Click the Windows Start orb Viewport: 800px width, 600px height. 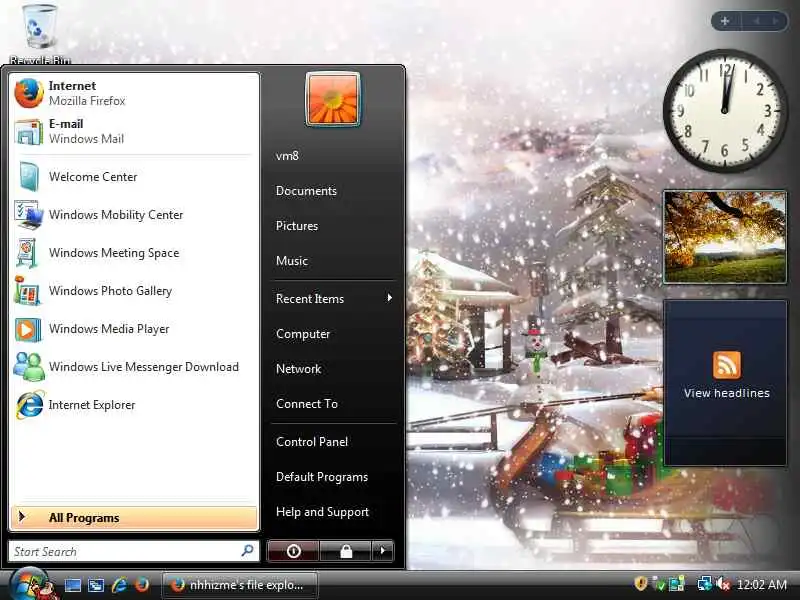coord(29,584)
